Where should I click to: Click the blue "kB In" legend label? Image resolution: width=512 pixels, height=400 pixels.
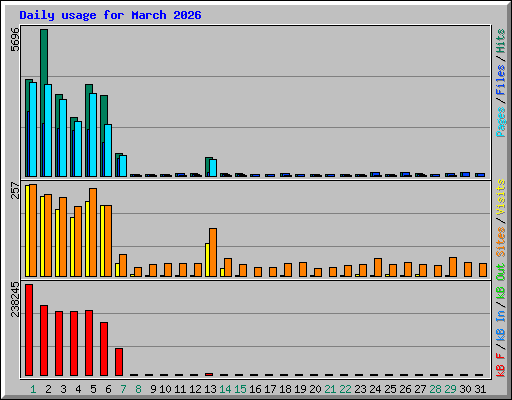coord(500,327)
